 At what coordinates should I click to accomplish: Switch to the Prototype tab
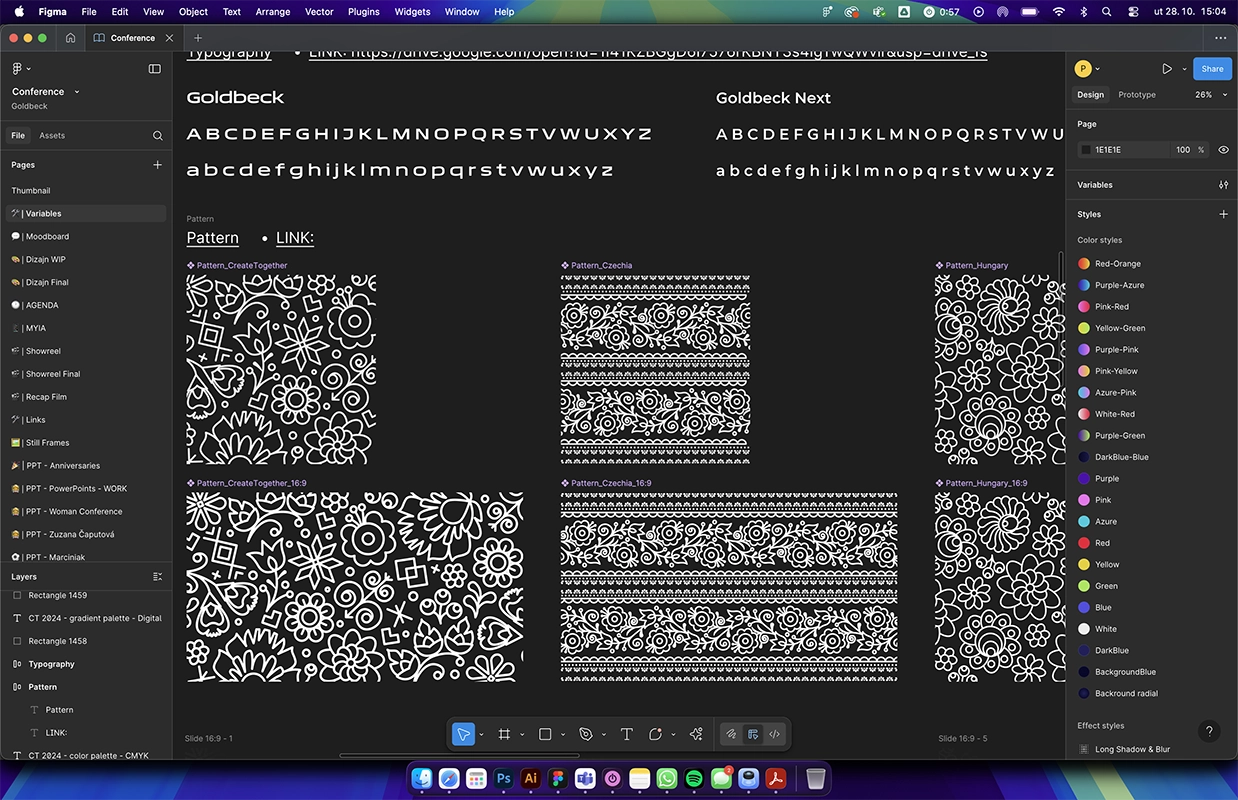pos(1136,95)
